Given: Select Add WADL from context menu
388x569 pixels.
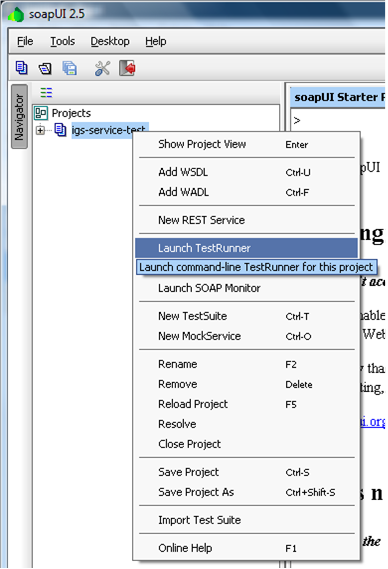Looking at the screenshot, I should (x=246, y=192).
